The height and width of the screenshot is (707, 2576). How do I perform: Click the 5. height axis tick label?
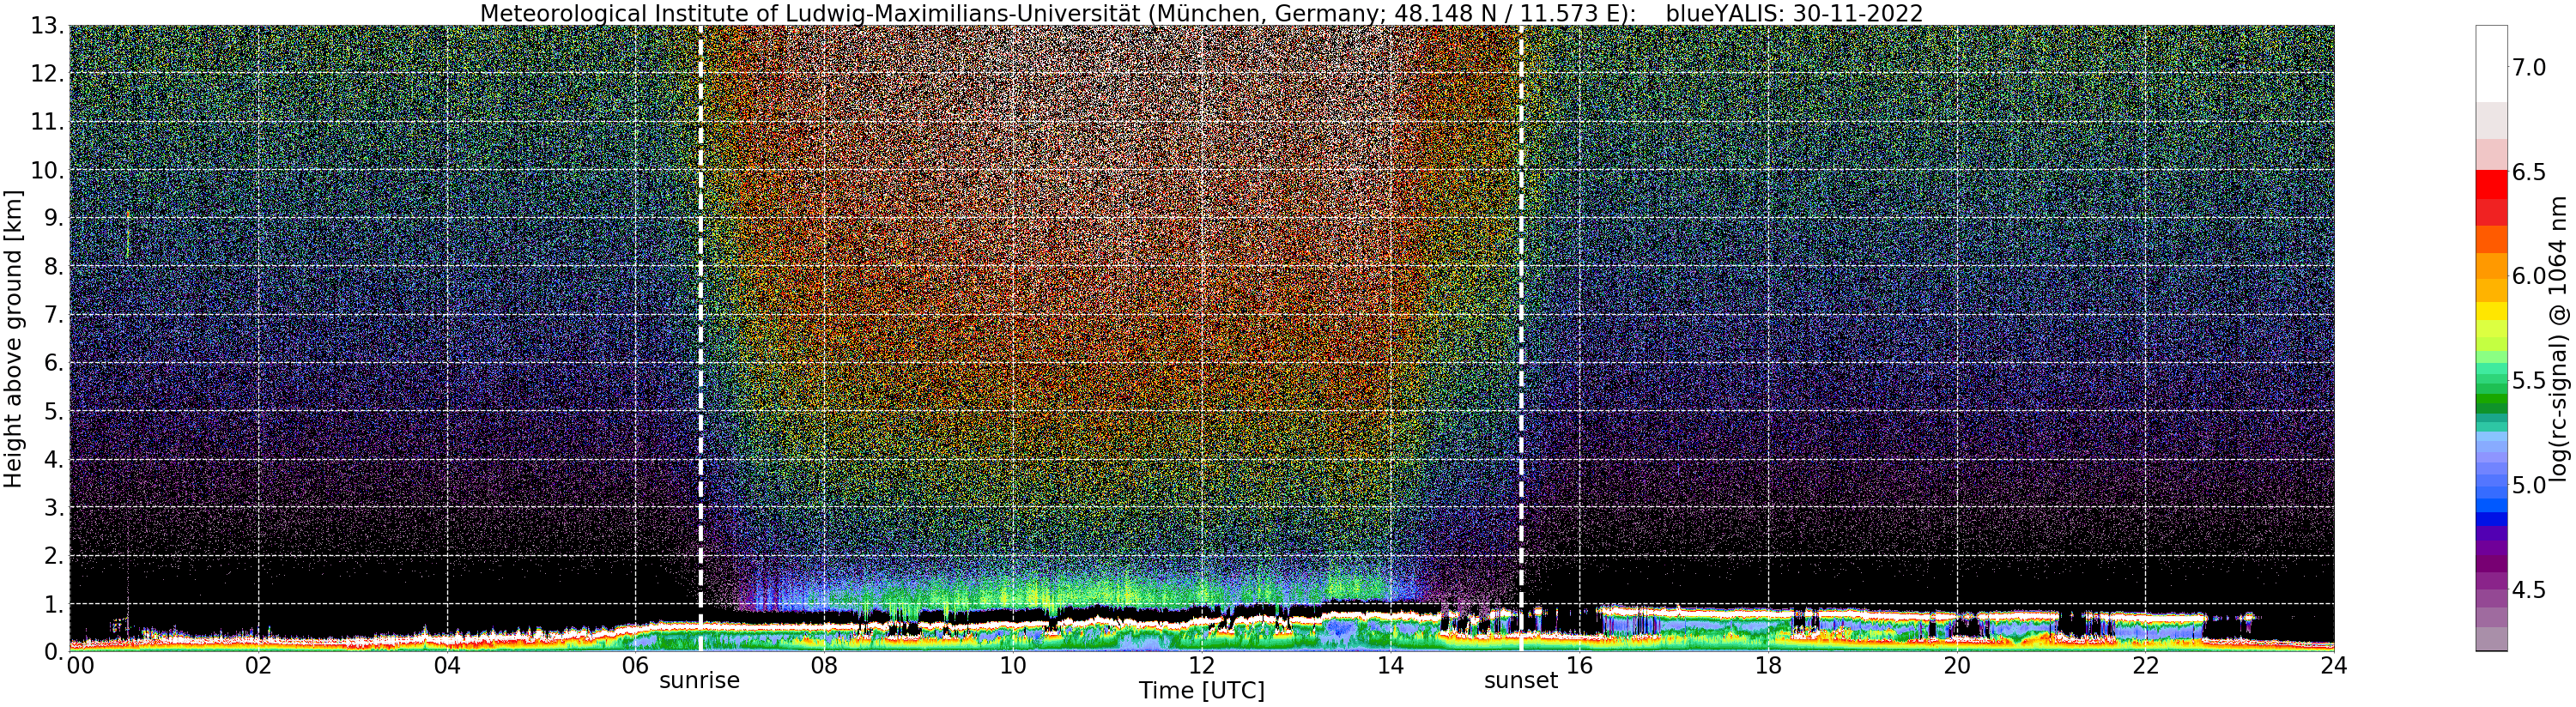[x=52, y=411]
